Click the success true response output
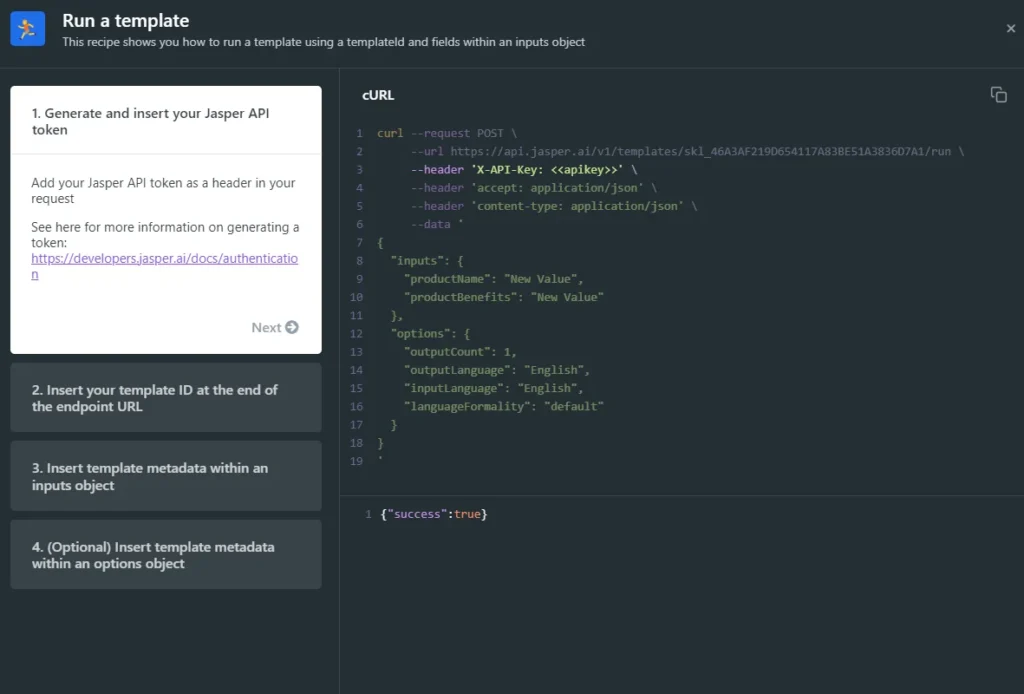This screenshot has width=1024, height=694. point(433,514)
